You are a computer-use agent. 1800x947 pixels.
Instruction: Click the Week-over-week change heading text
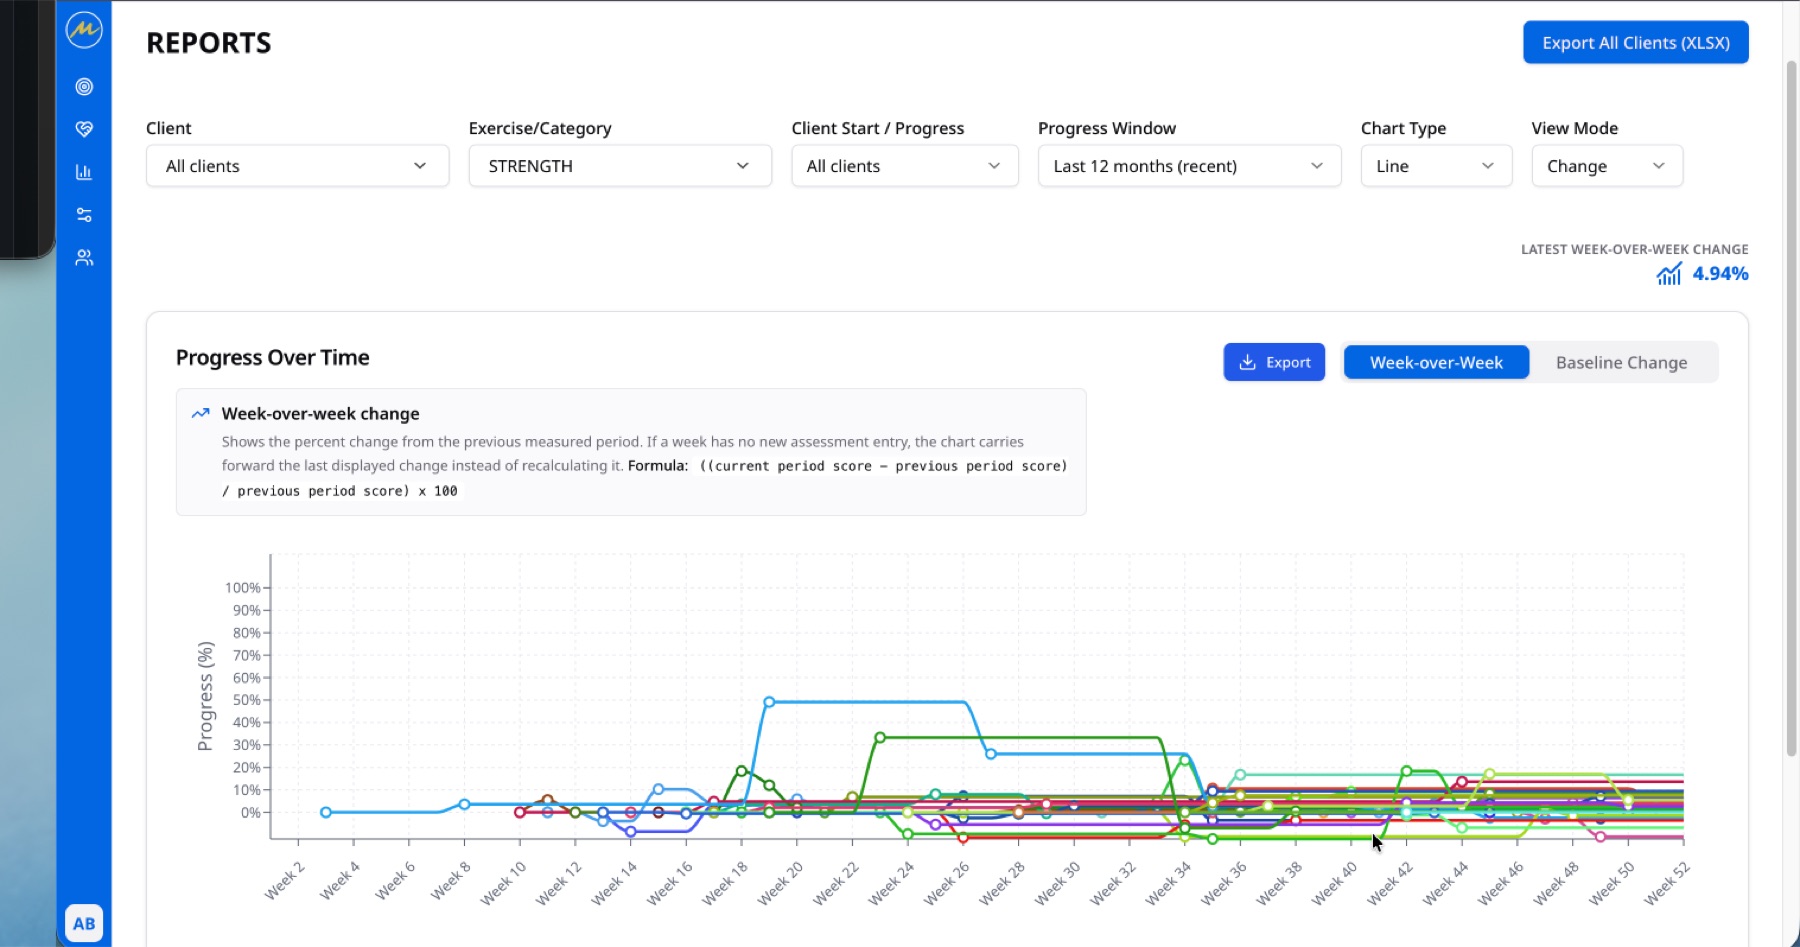(x=320, y=414)
